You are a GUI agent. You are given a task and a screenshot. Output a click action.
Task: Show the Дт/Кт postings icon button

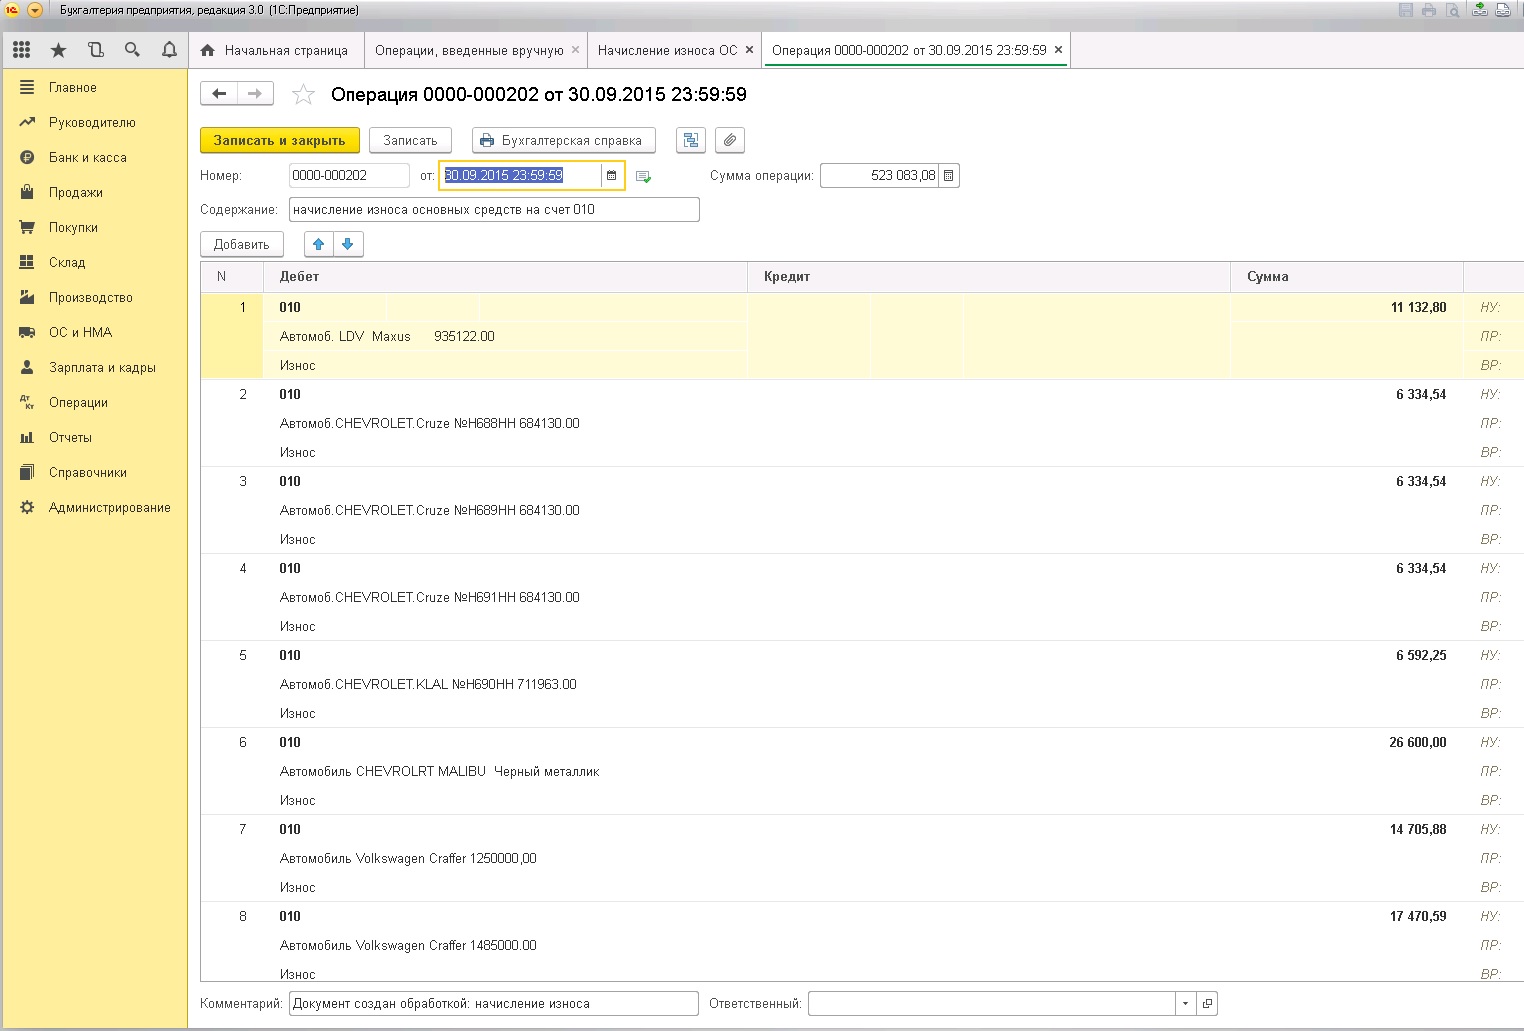click(x=691, y=141)
